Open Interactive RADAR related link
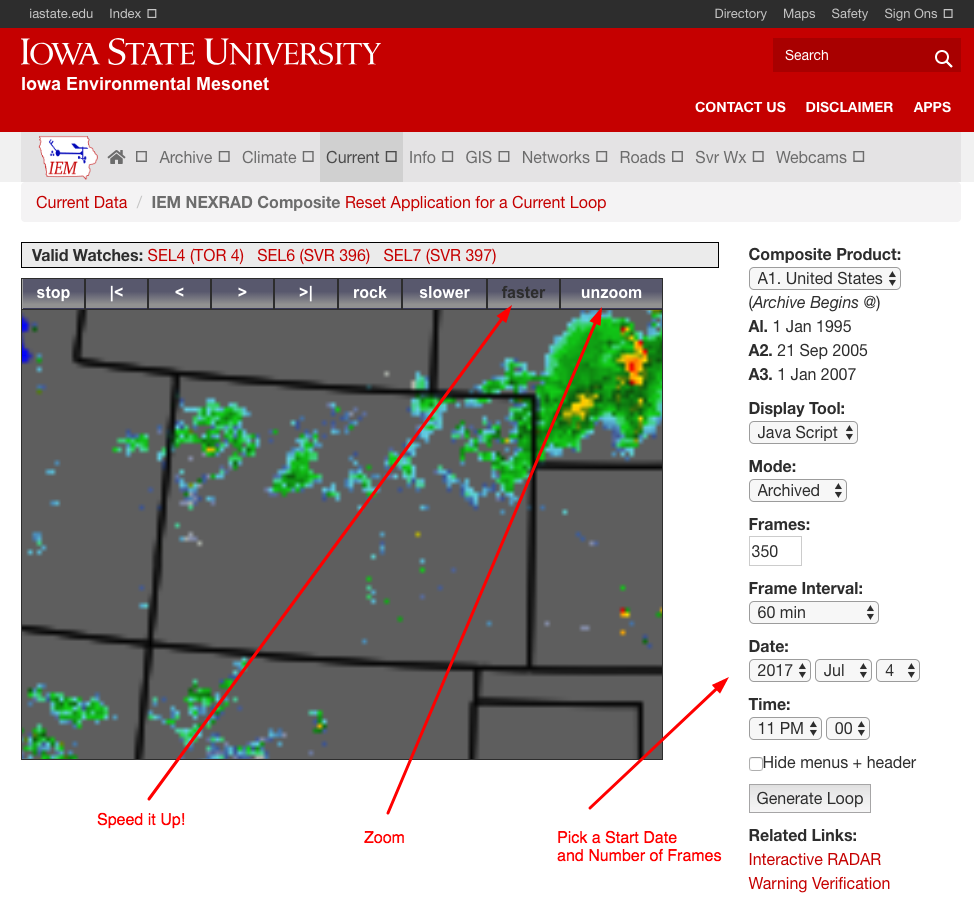This screenshot has width=974, height=908. click(814, 860)
